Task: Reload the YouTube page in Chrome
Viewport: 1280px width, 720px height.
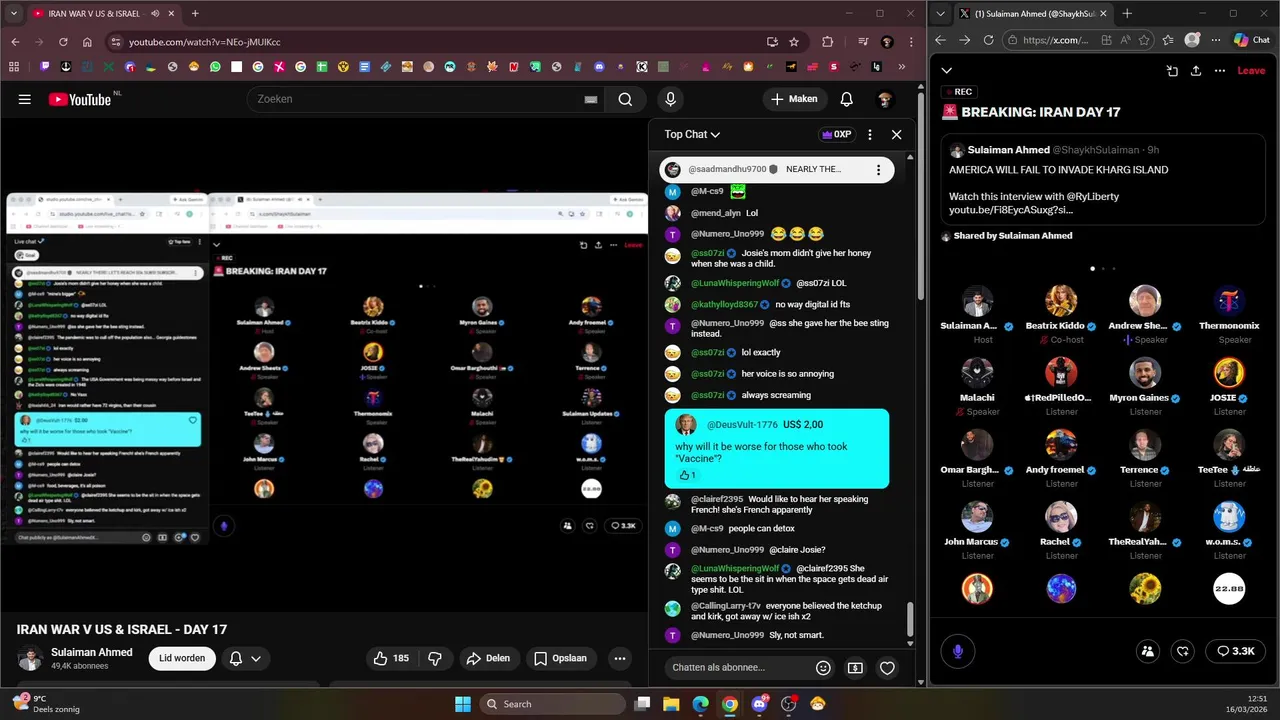Action: pyautogui.click(x=63, y=42)
